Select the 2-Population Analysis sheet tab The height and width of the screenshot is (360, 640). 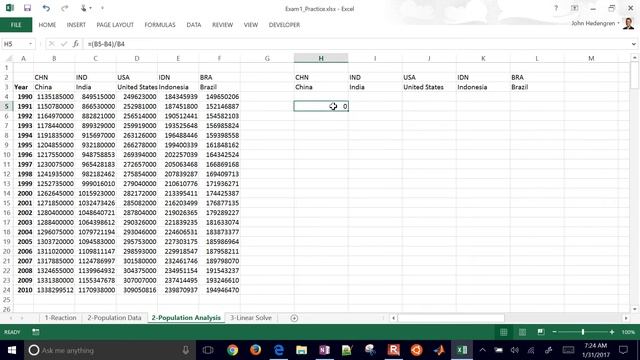[186, 318]
